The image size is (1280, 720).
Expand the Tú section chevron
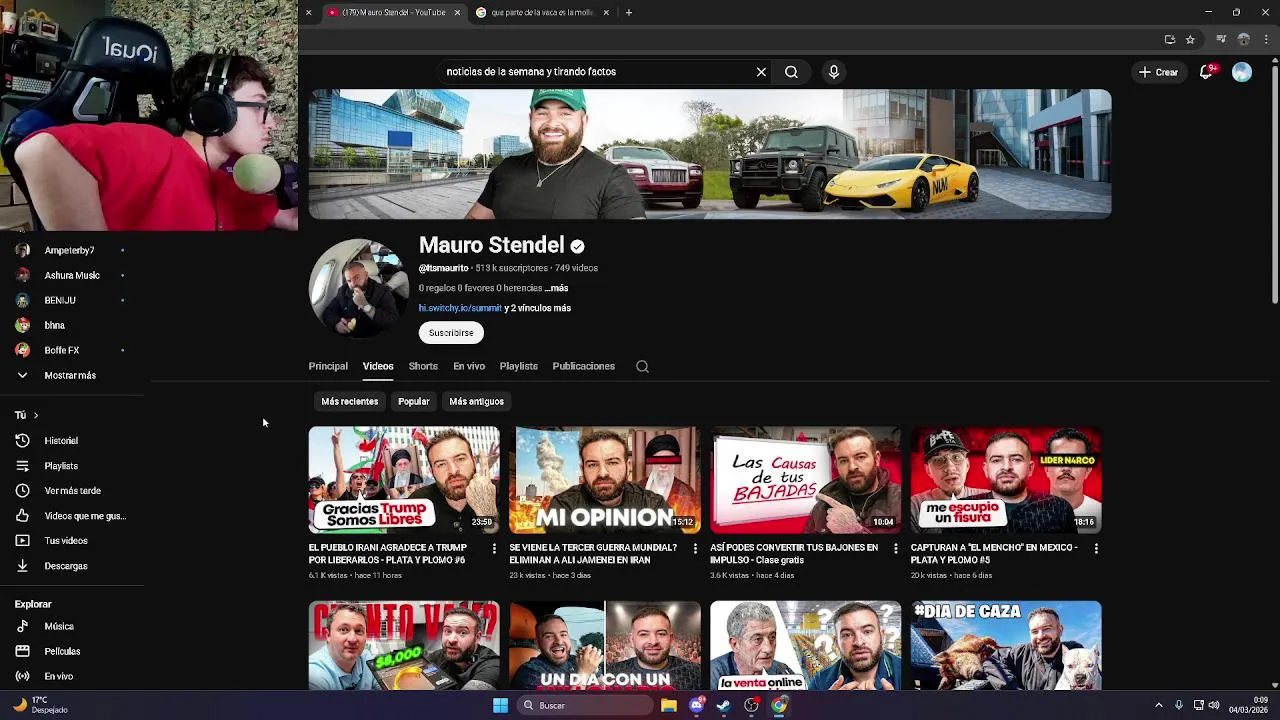click(35, 415)
